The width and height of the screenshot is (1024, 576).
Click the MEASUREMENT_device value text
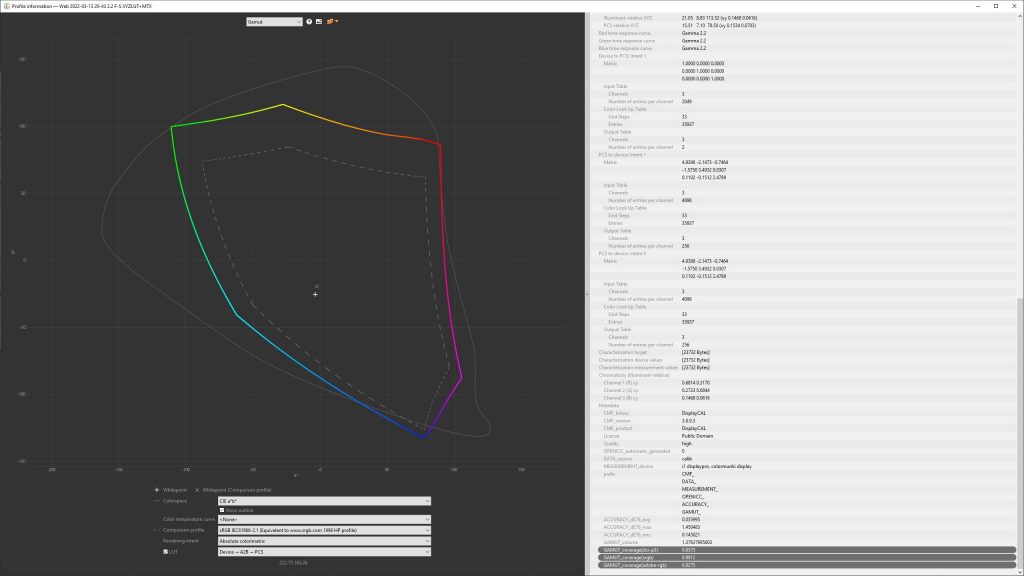coord(716,466)
